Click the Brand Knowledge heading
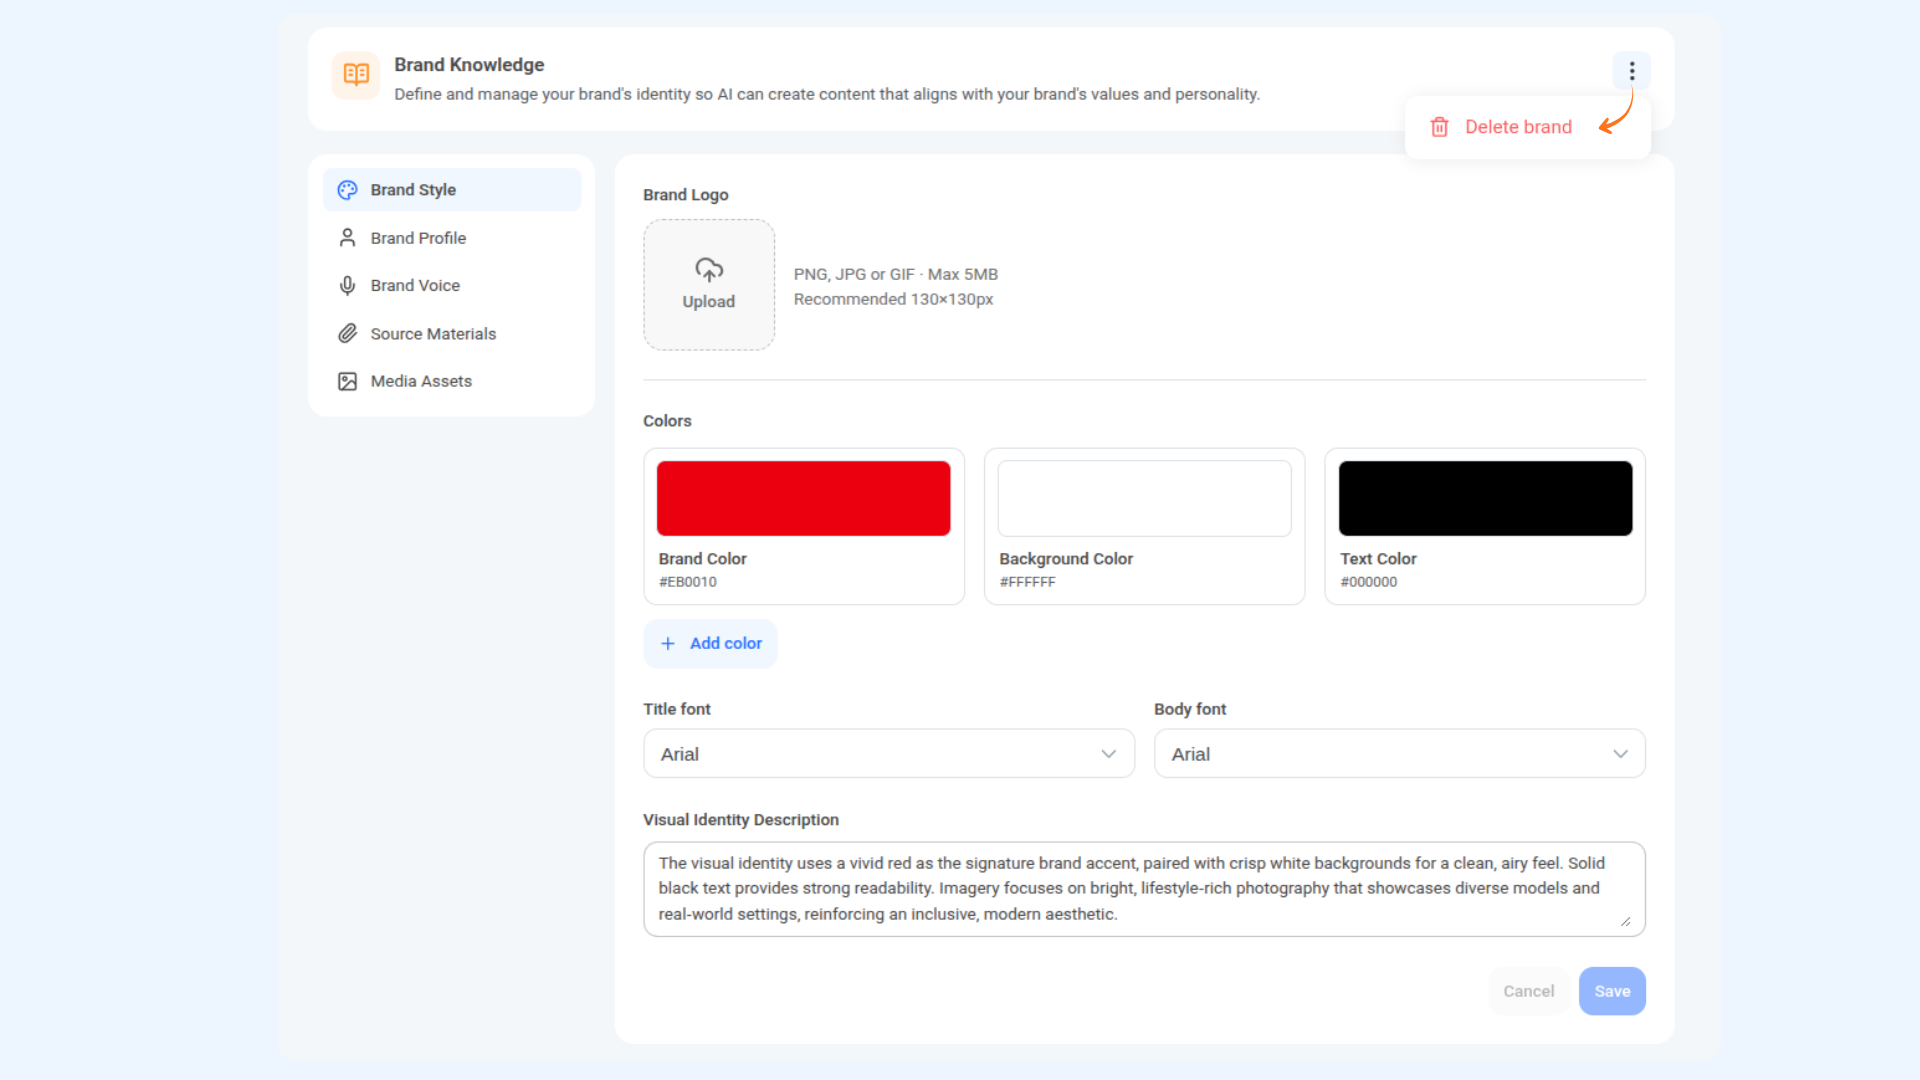This screenshot has width=1920, height=1080. pyautogui.click(x=469, y=65)
